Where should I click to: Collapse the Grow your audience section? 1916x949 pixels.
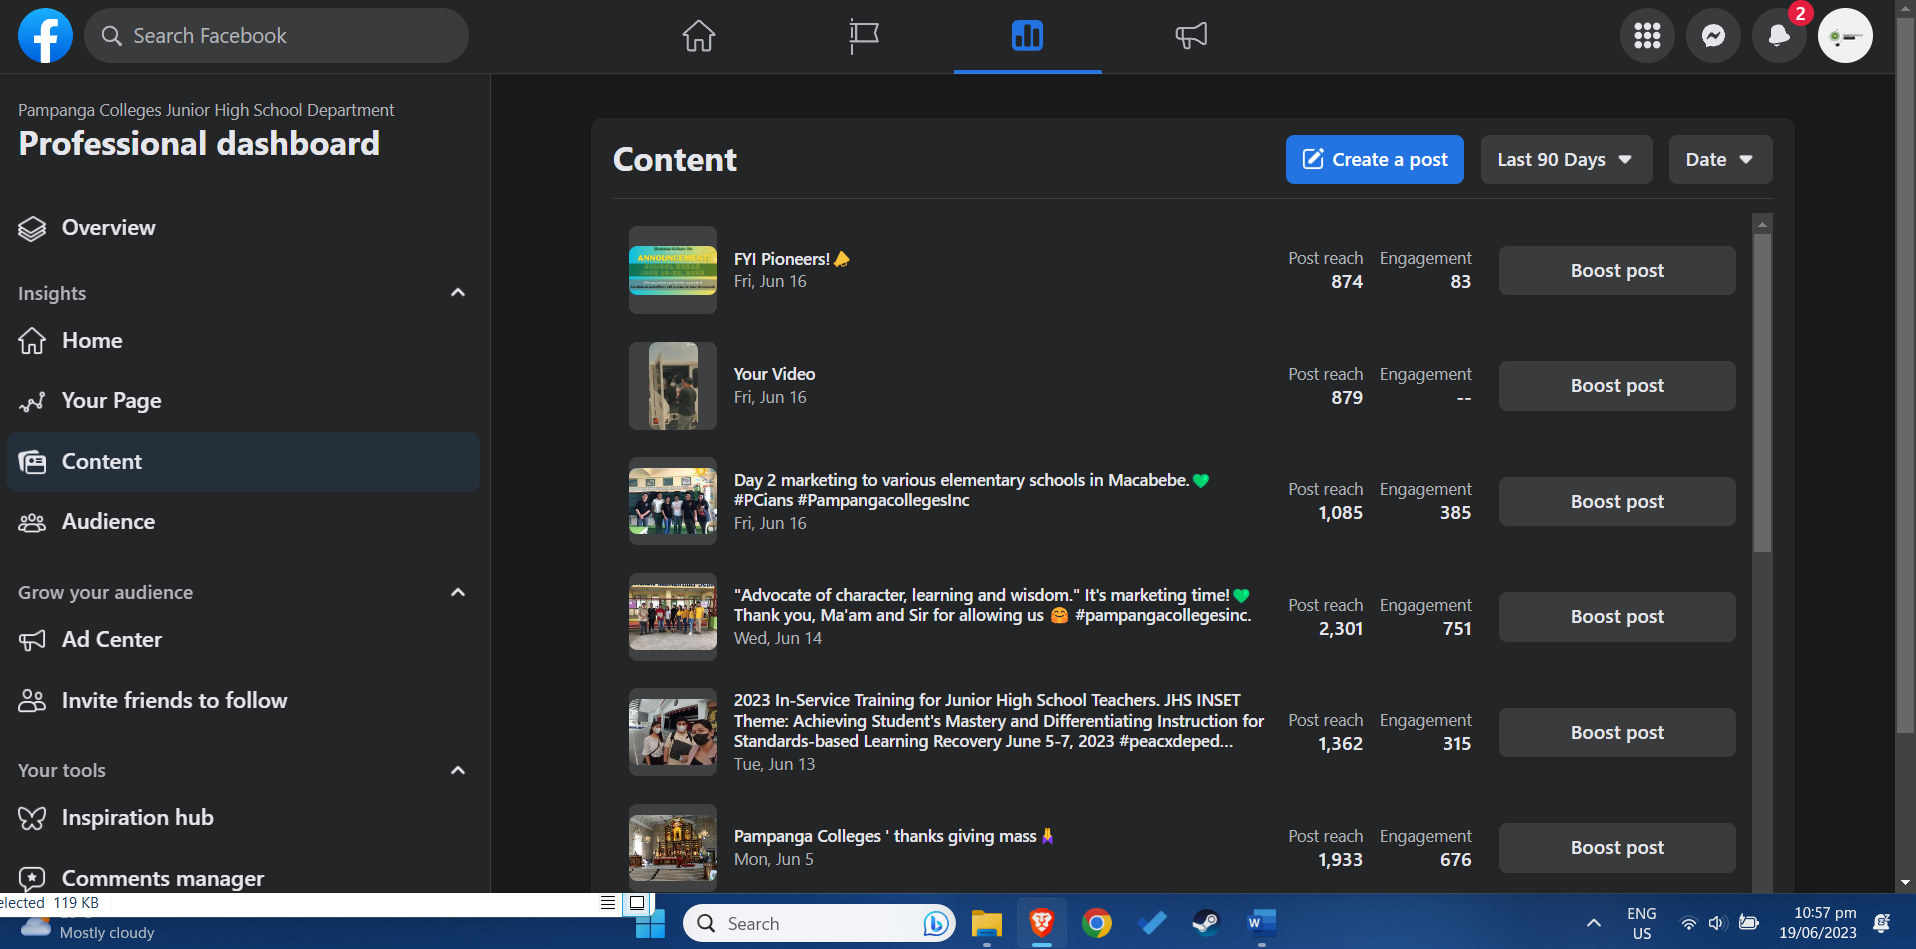(x=458, y=592)
